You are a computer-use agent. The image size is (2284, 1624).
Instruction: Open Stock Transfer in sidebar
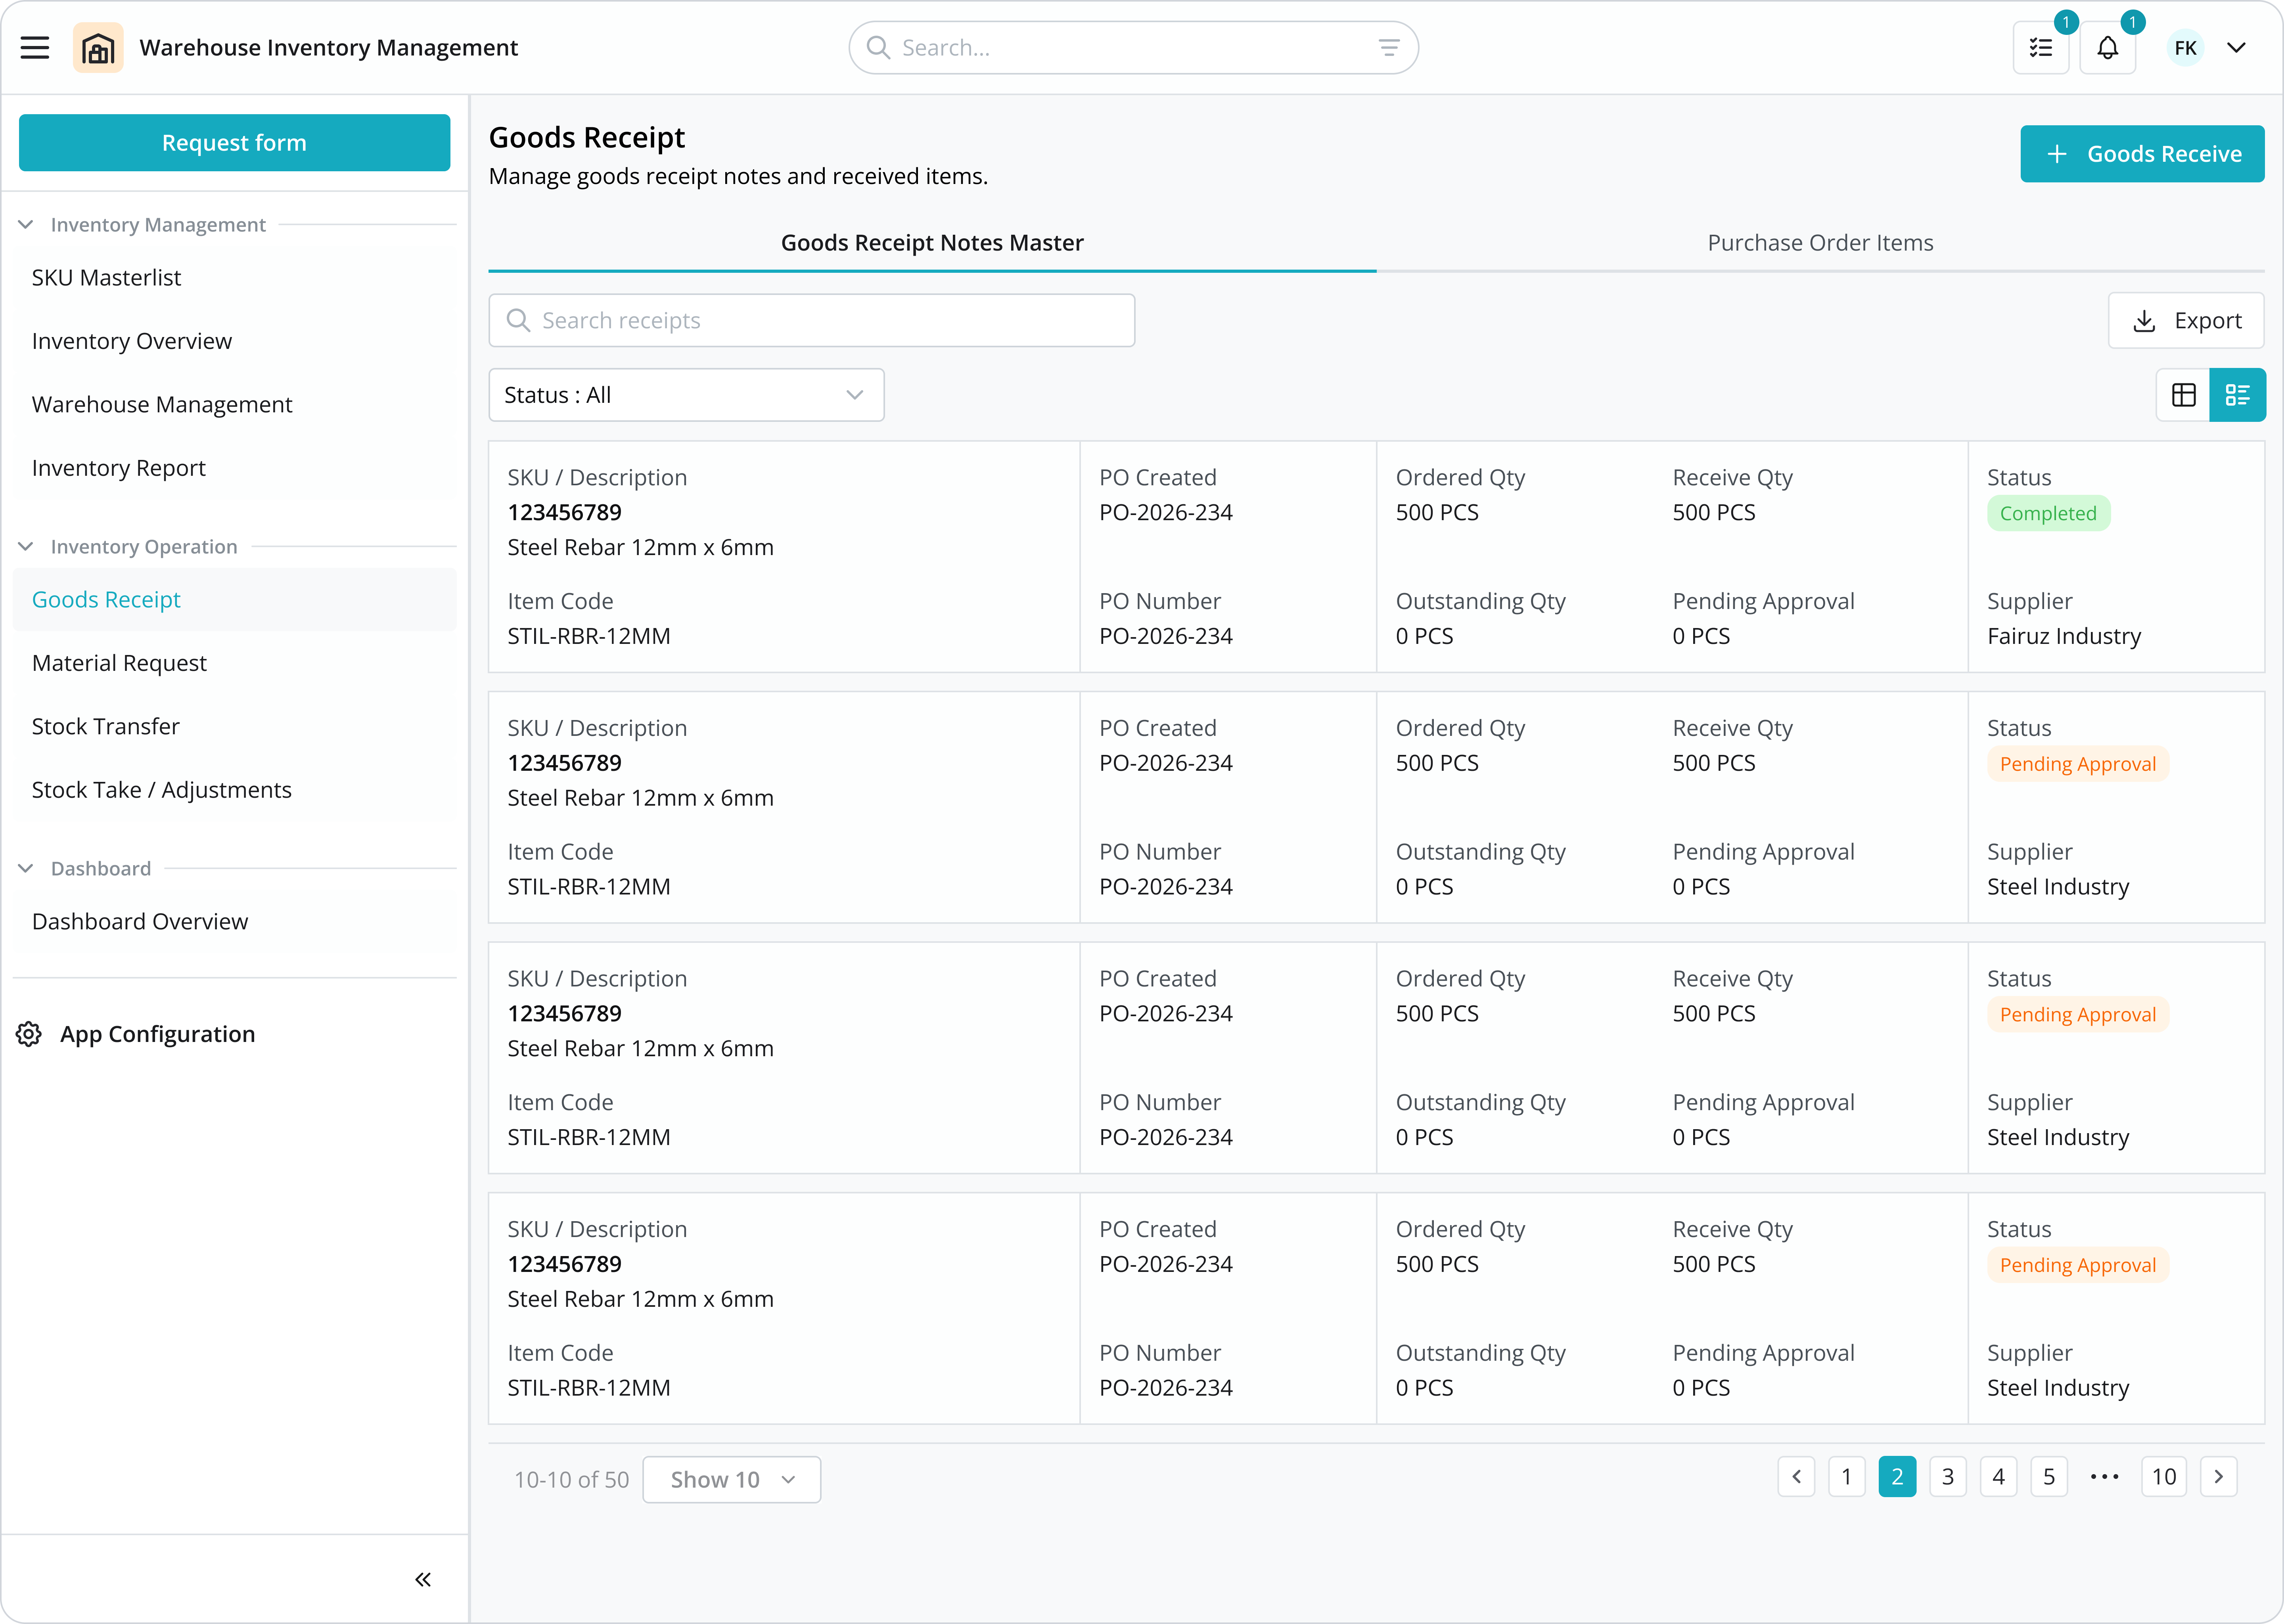[106, 727]
